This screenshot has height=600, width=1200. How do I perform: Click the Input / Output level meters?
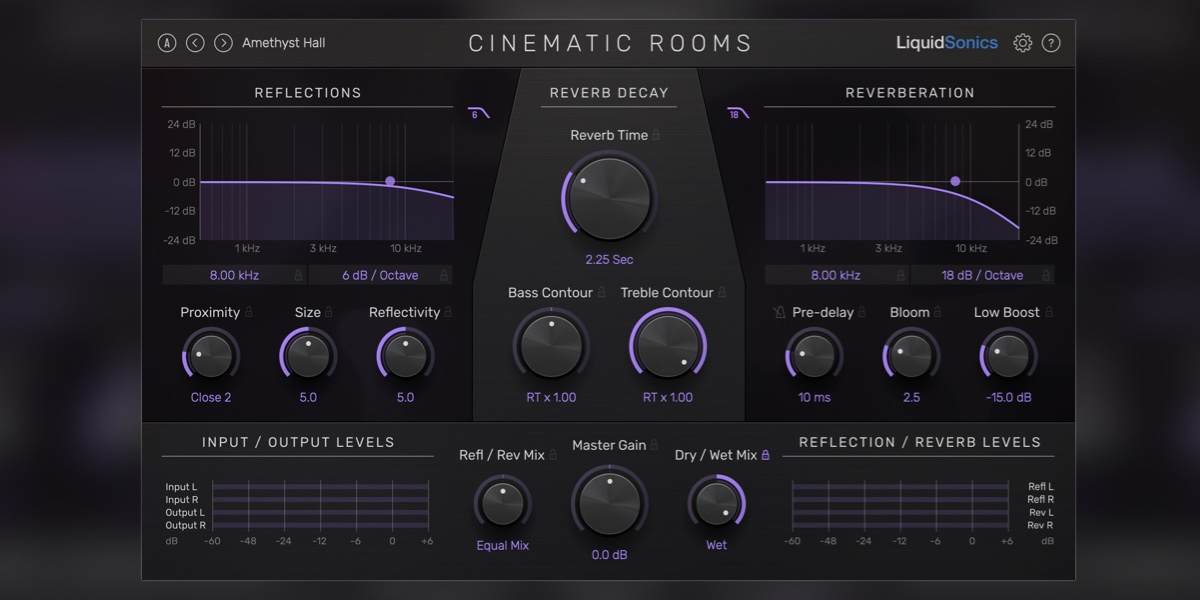click(x=320, y=506)
